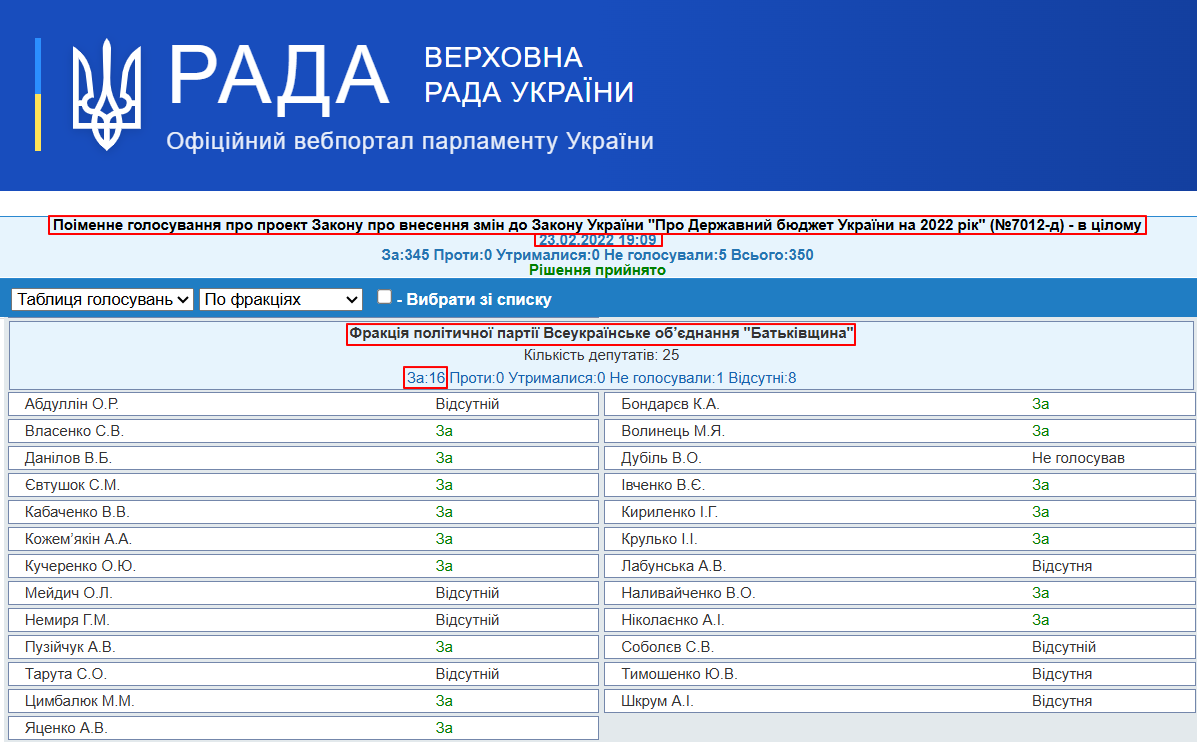The image size is (1197, 742).
Task: Select deputy row Яценко А.В.
Action: (303, 728)
